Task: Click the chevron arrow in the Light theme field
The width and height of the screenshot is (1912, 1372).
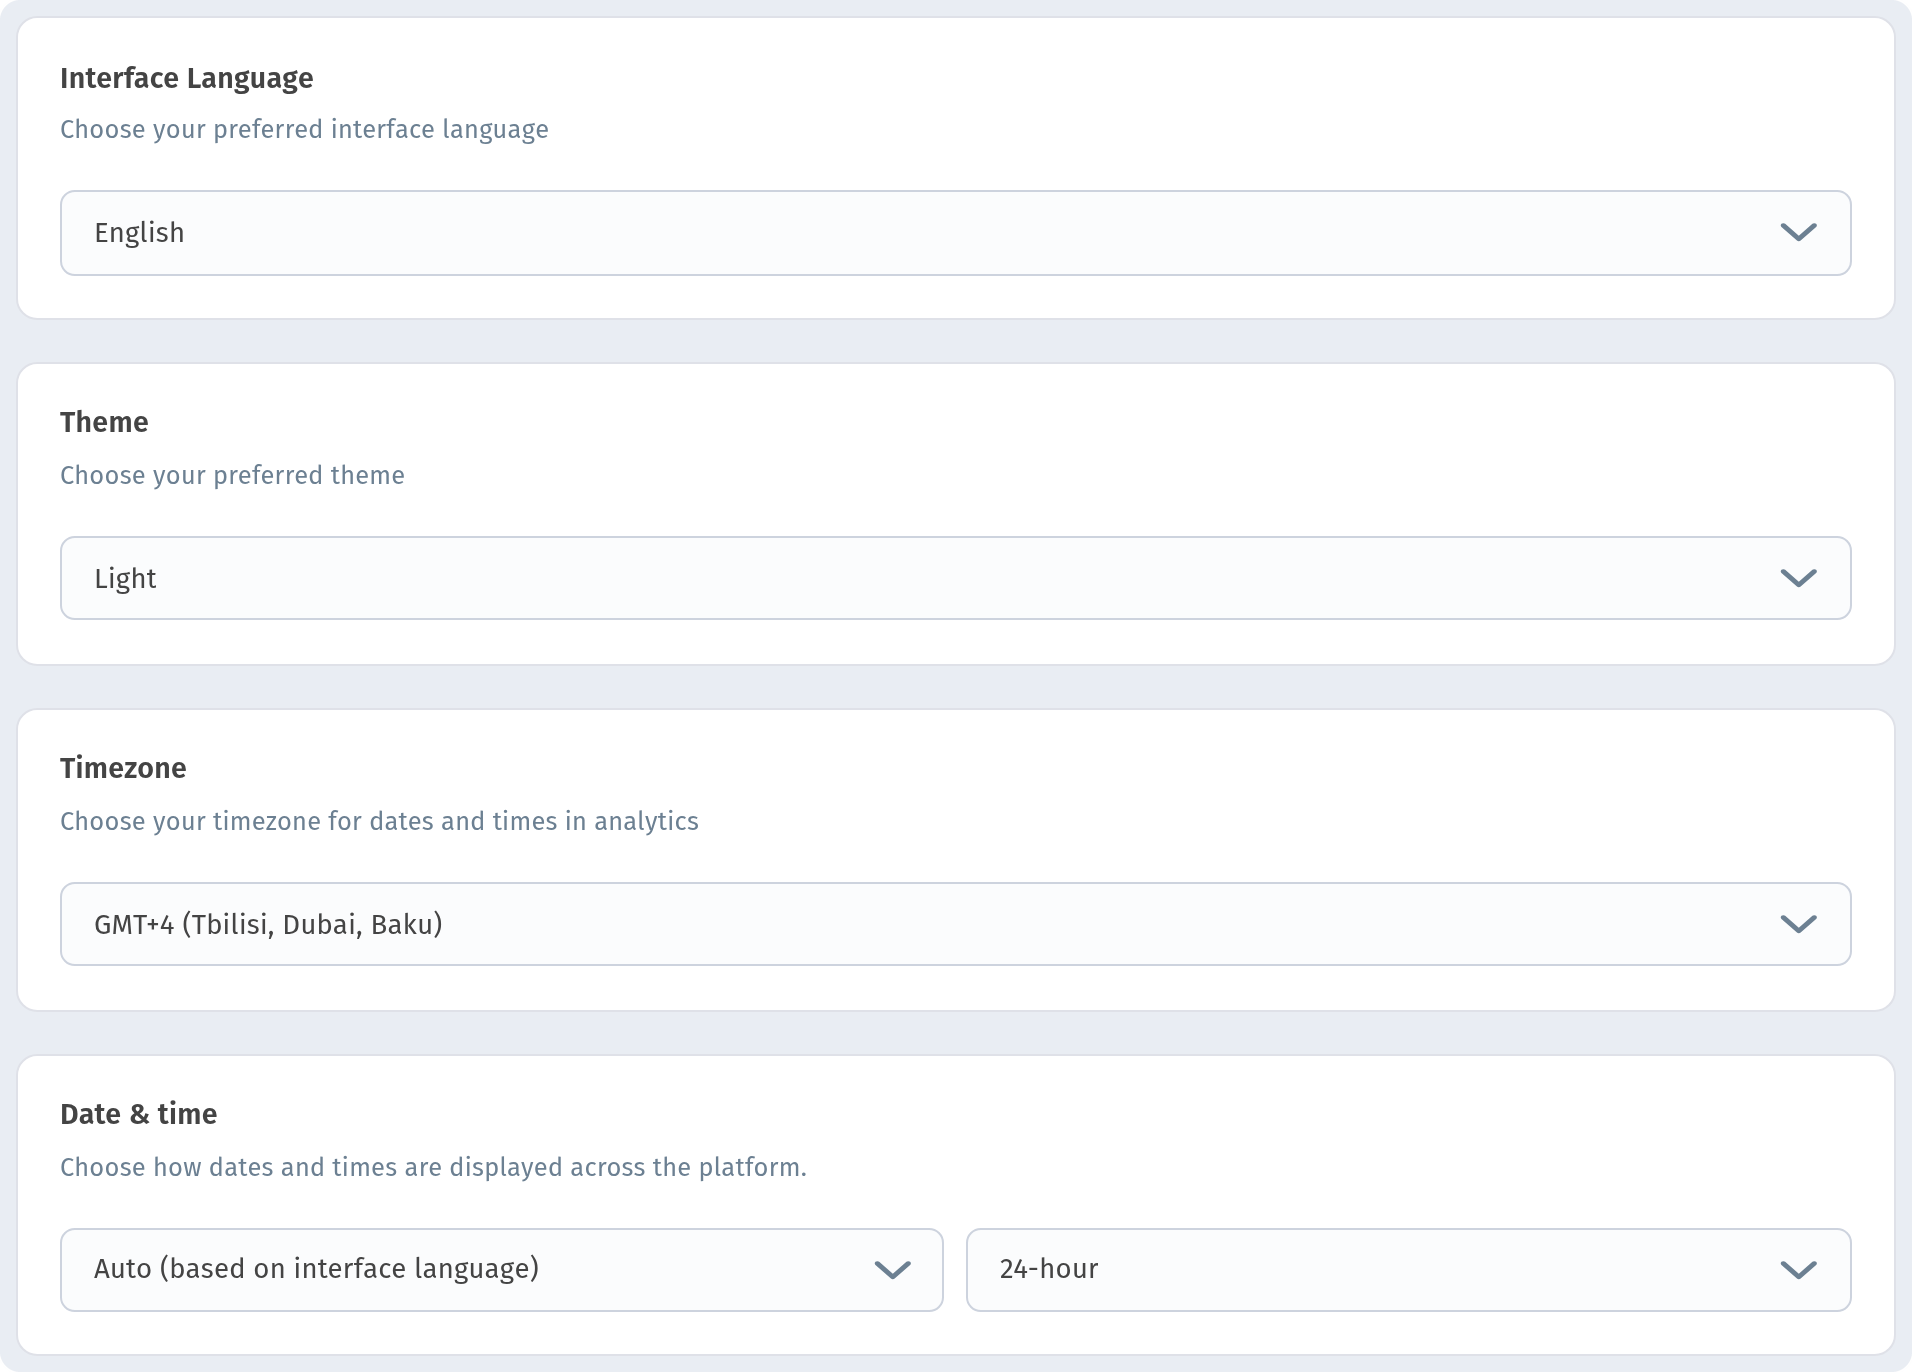Action: pos(1798,579)
